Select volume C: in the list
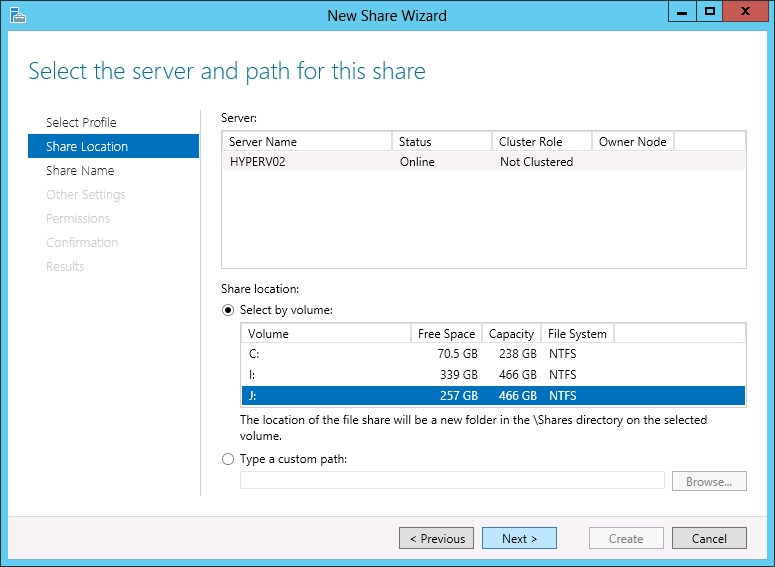The width and height of the screenshot is (775, 567). (493, 354)
